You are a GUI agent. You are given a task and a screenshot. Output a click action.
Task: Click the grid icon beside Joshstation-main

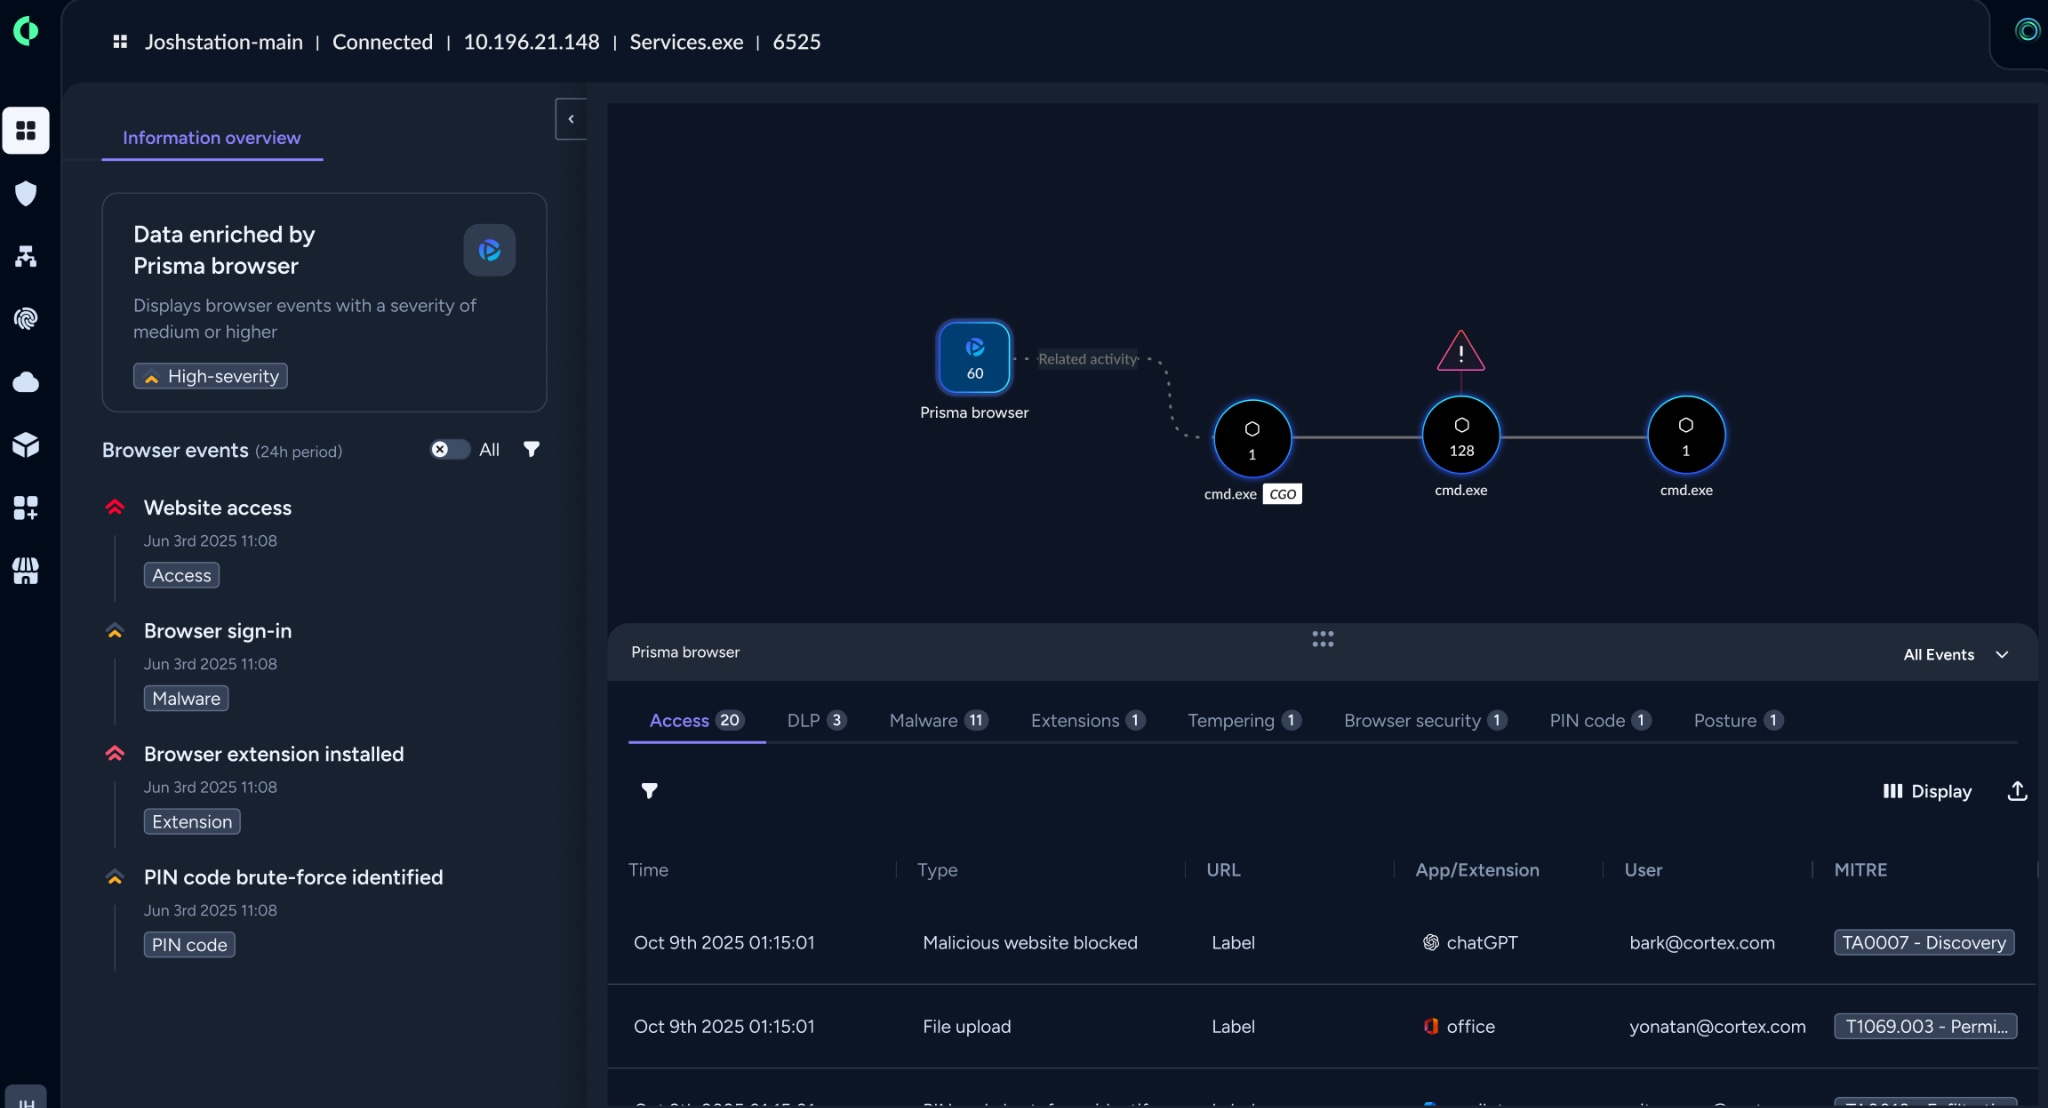pyautogui.click(x=120, y=42)
